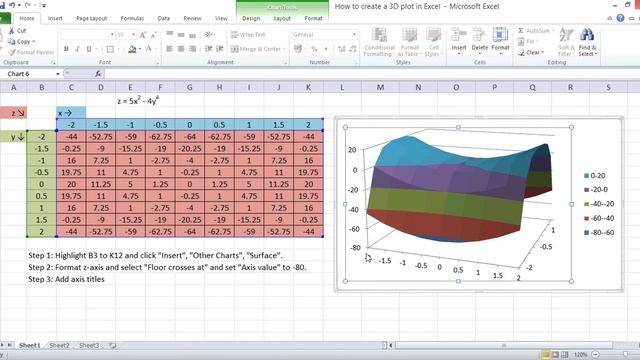Open the General number format dropdown
The width and height of the screenshot is (640, 360).
(x=354, y=35)
